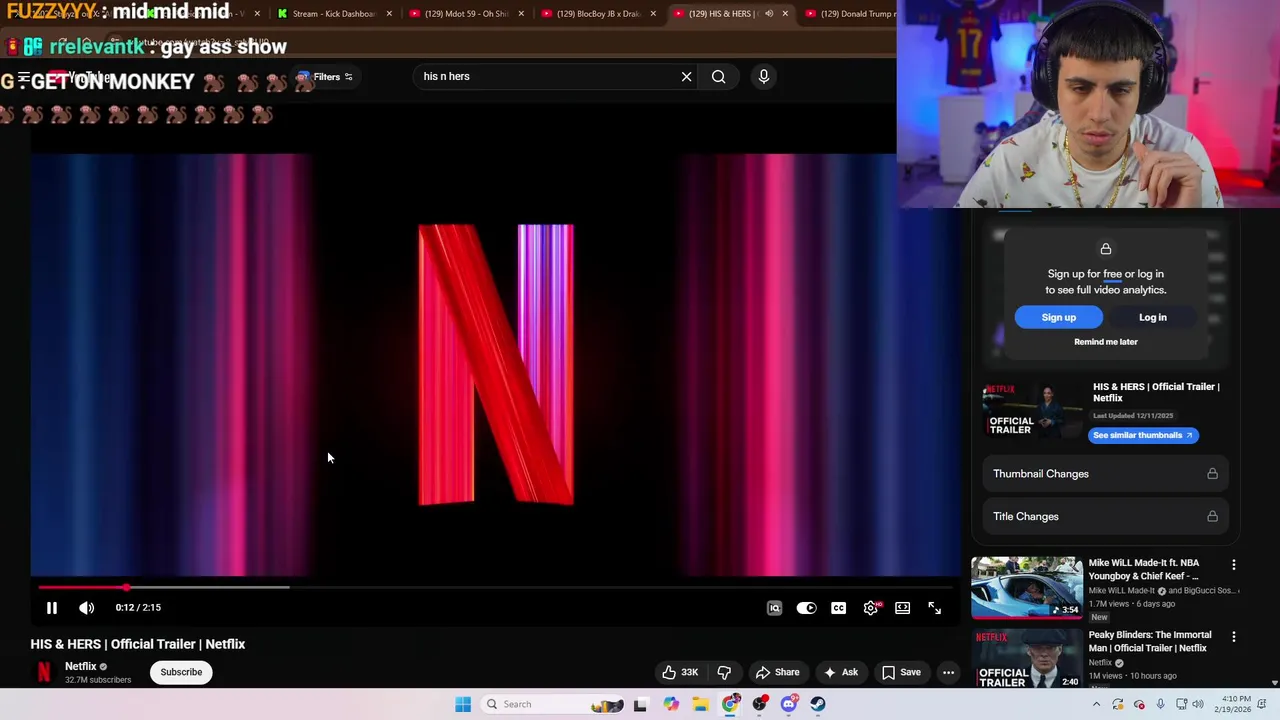Open Chrome from the taskbar
Image resolution: width=1280 pixels, height=720 pixels.
click(730, 704)
